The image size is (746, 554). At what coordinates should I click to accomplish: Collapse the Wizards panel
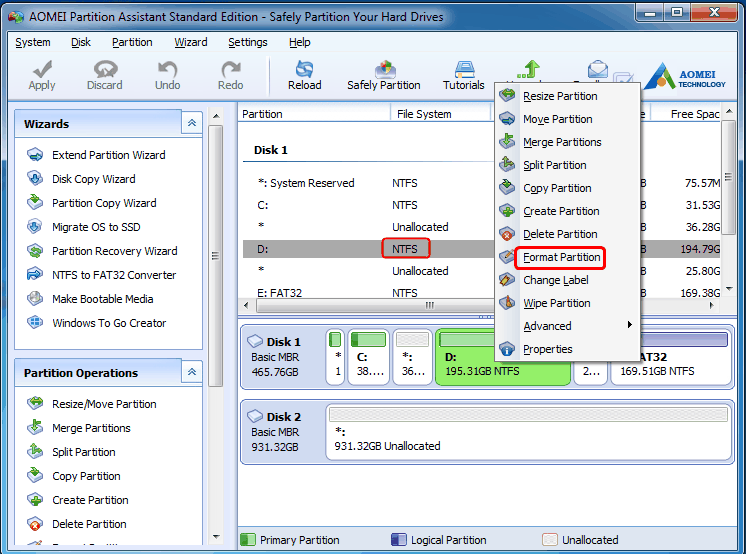[x=192, y=123]
